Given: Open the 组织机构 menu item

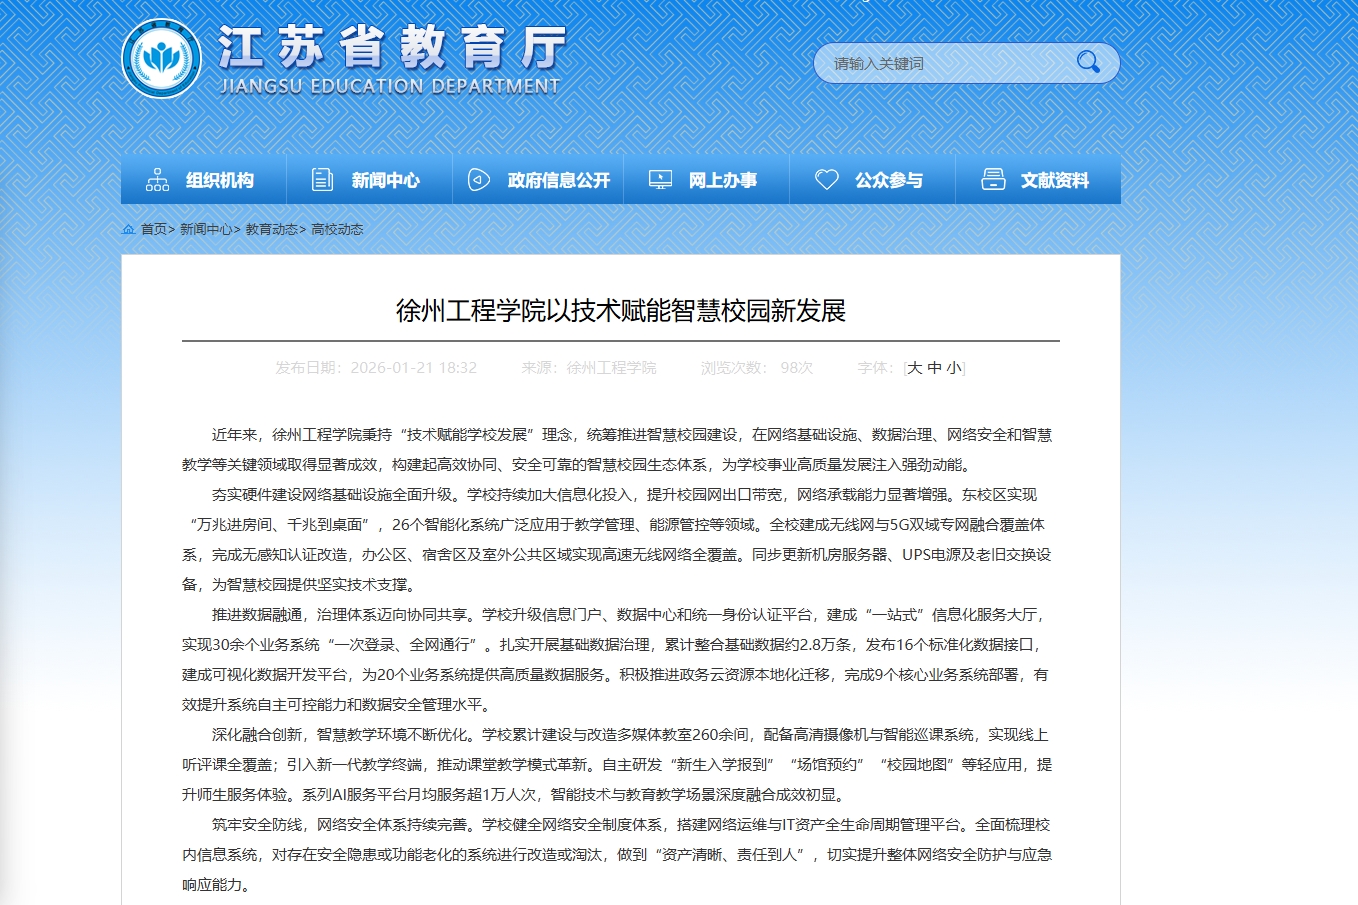Looking at the screenshot, I should click(220, 181).
